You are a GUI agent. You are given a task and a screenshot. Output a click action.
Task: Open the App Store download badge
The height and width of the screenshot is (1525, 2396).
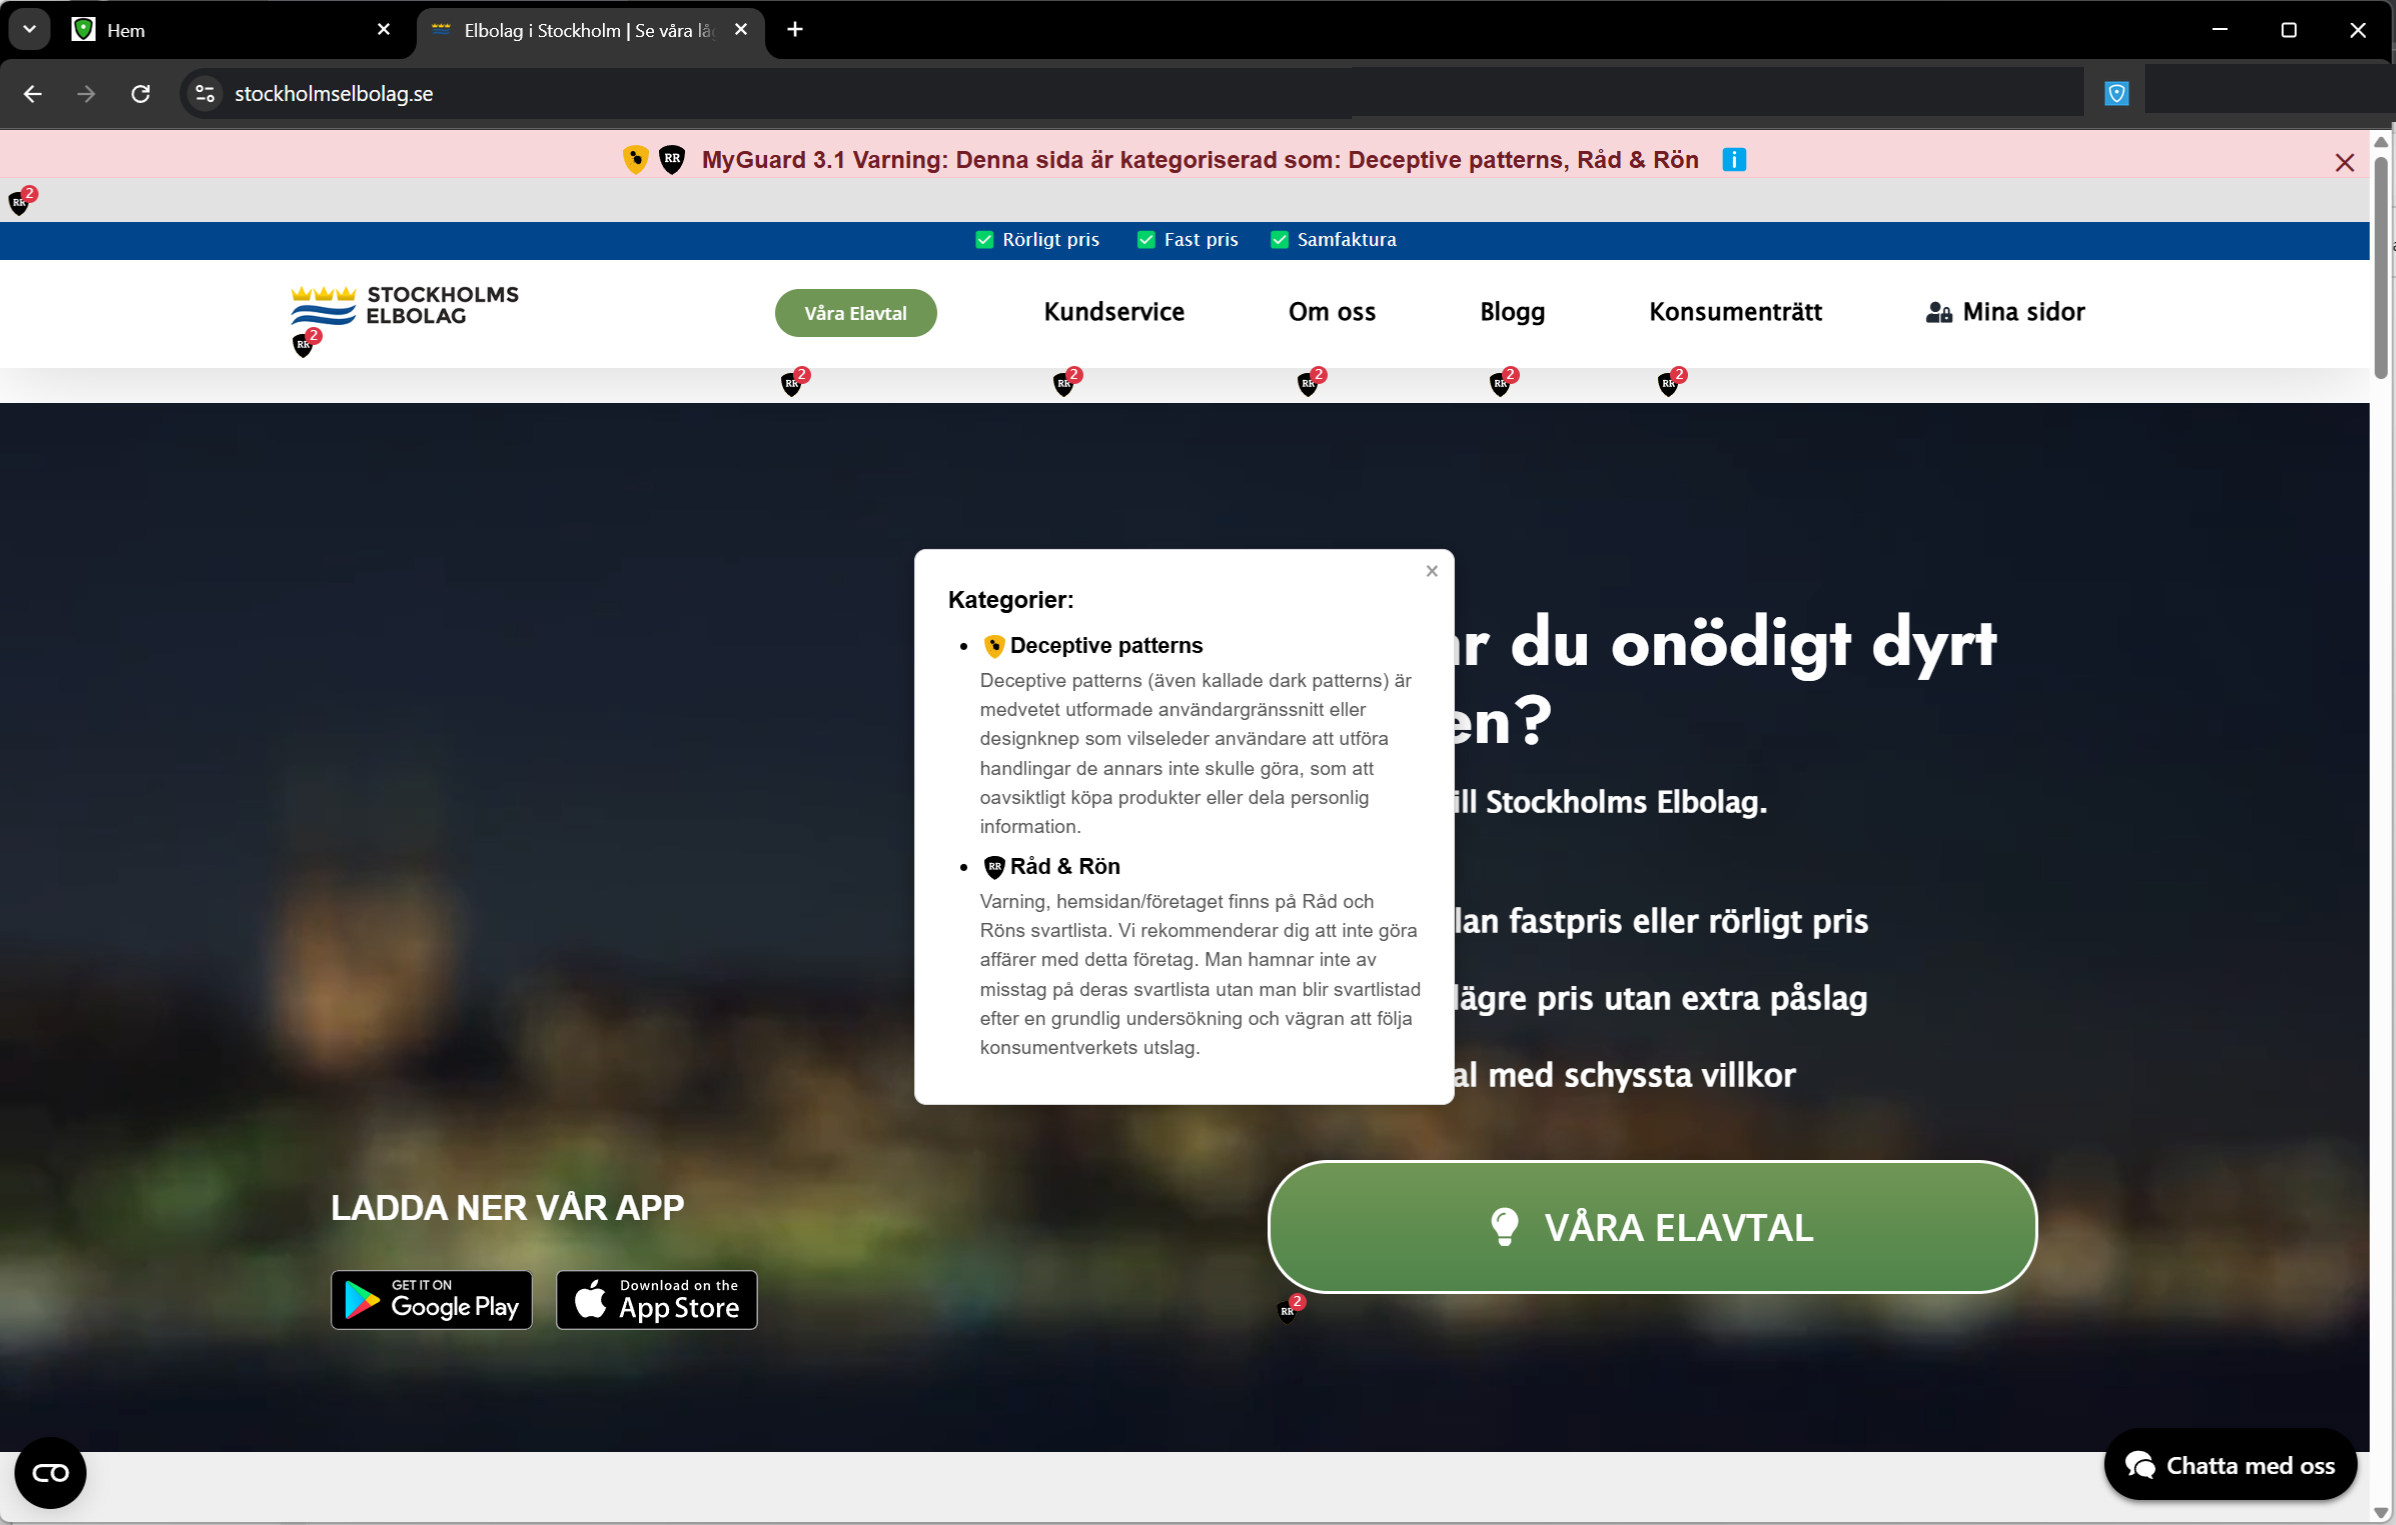(657, 1299)
